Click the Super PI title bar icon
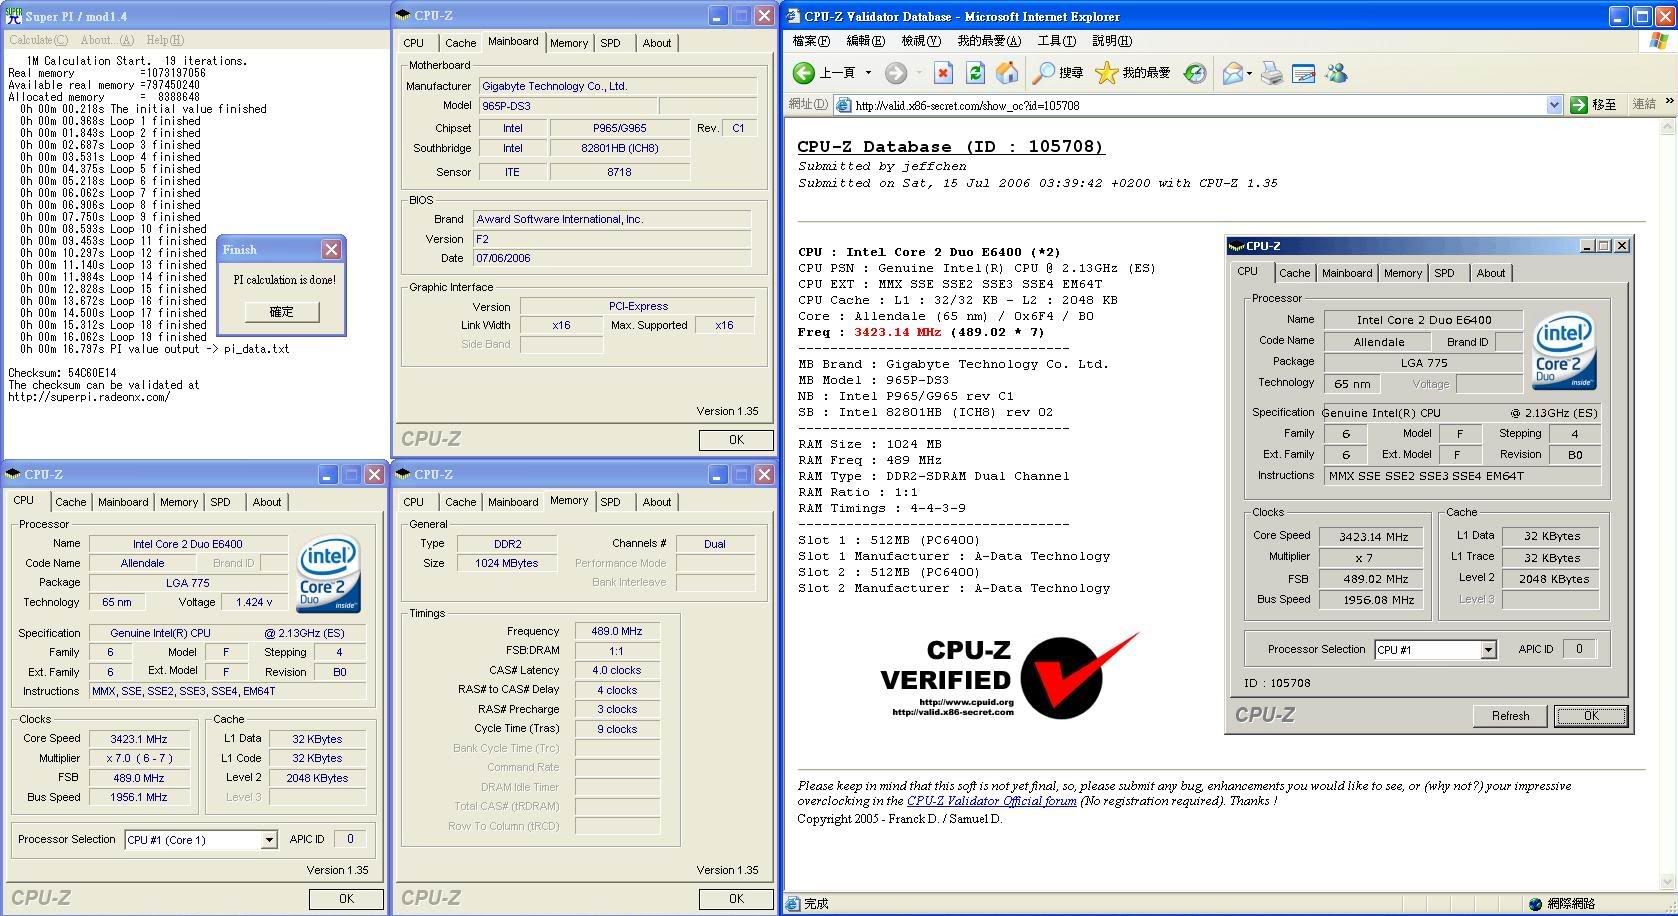Image resolution: width=1678 pixels, height=916 pixels. tap(14, 16)
